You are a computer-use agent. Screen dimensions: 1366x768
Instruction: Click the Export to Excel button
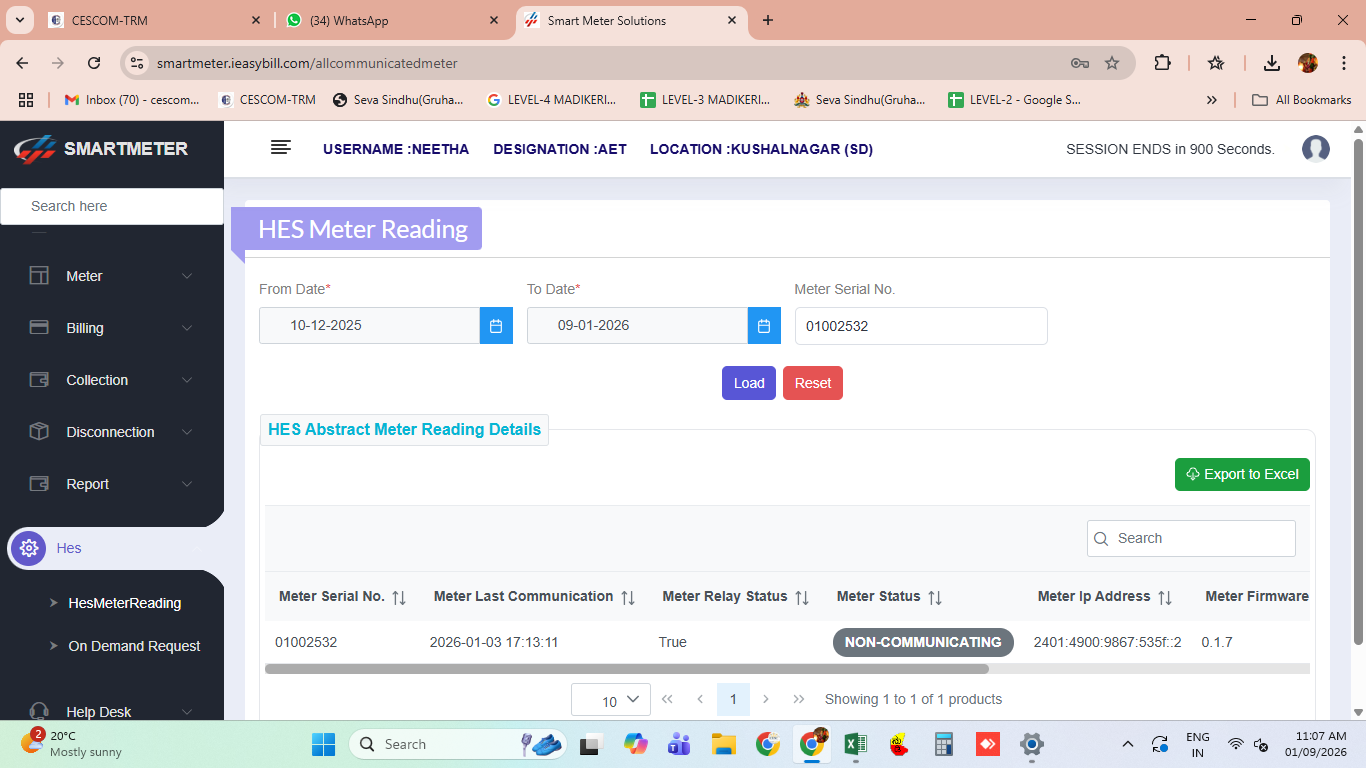tap(1242, 474)
